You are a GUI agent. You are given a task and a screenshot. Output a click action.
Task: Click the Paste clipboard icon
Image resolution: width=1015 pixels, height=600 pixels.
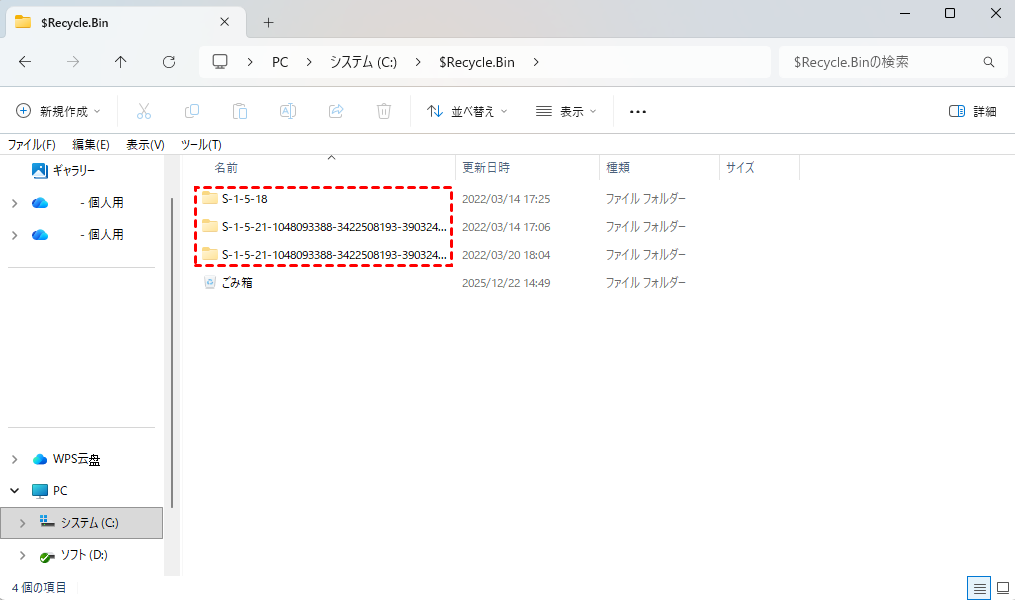tap(240, 111)
